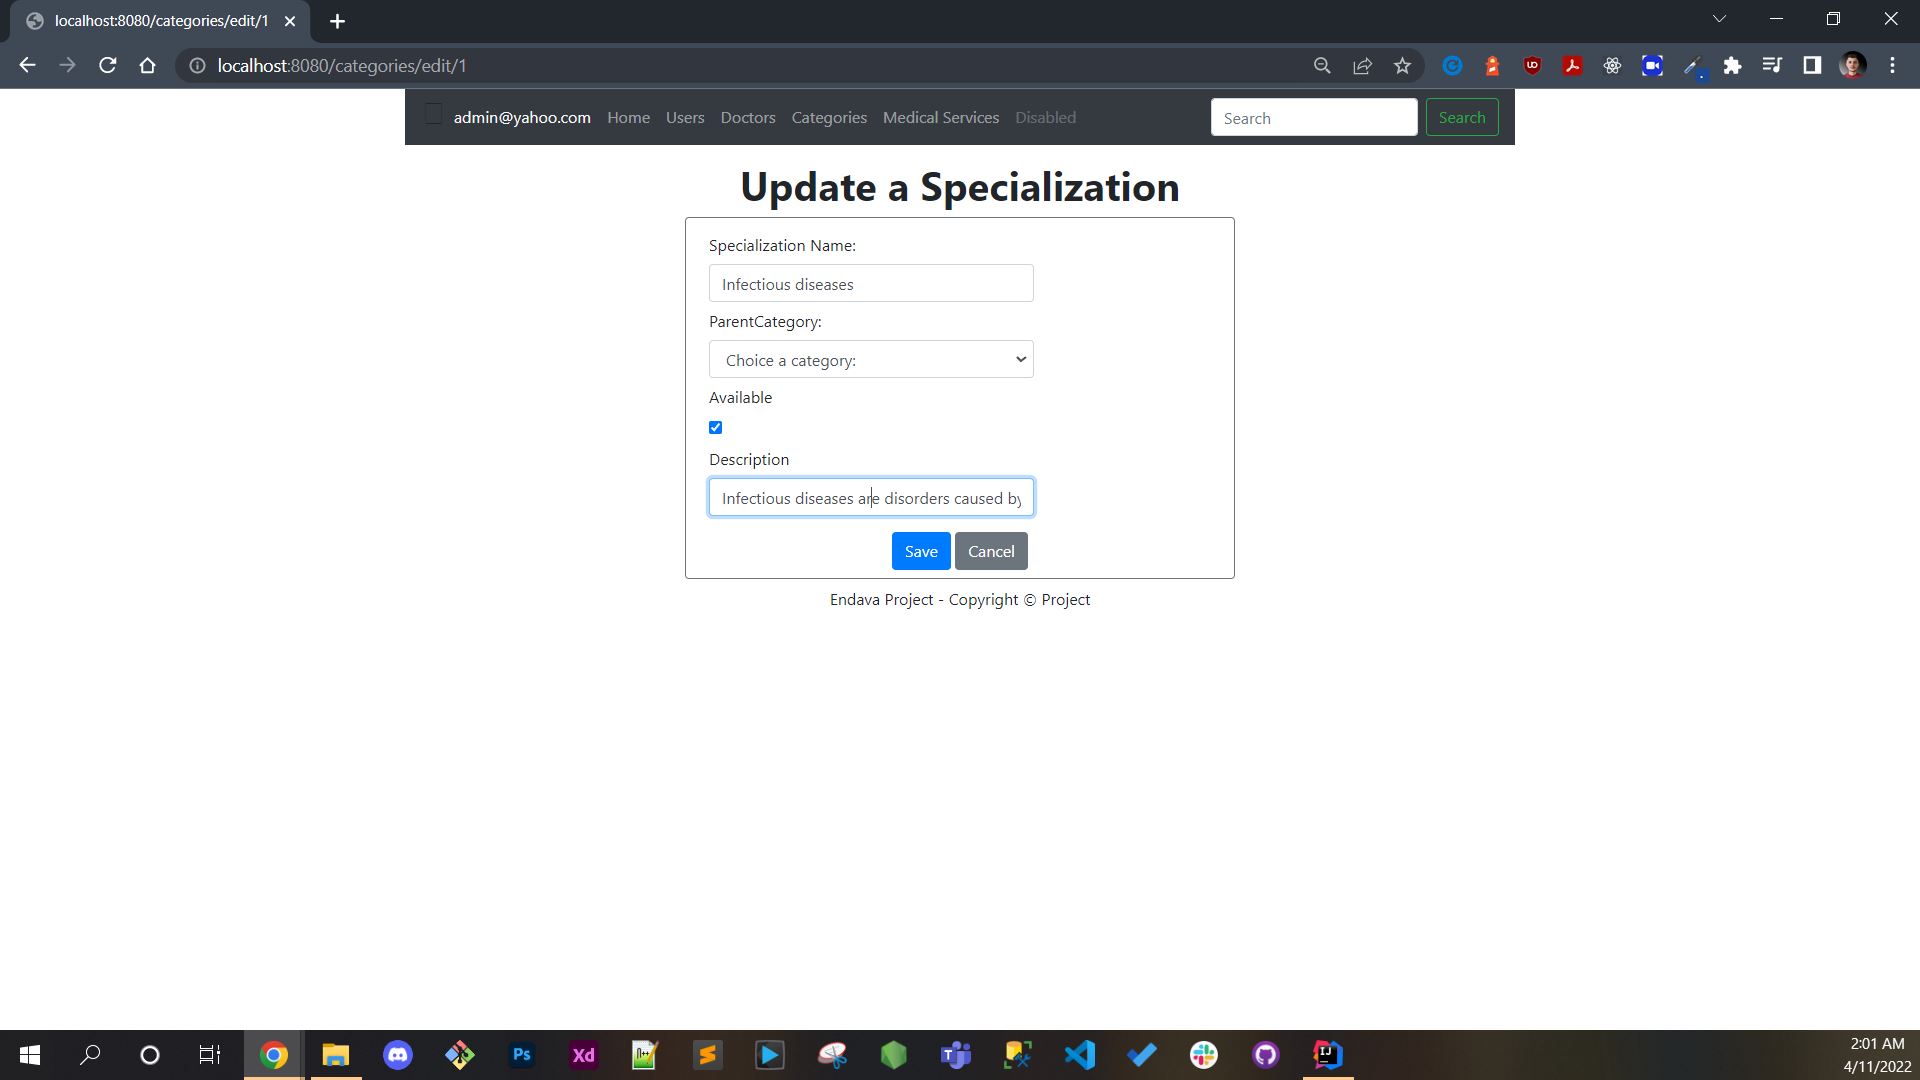Click the Save button
The width and height of the screenshot is (1920, 1080).
(920, 551)
